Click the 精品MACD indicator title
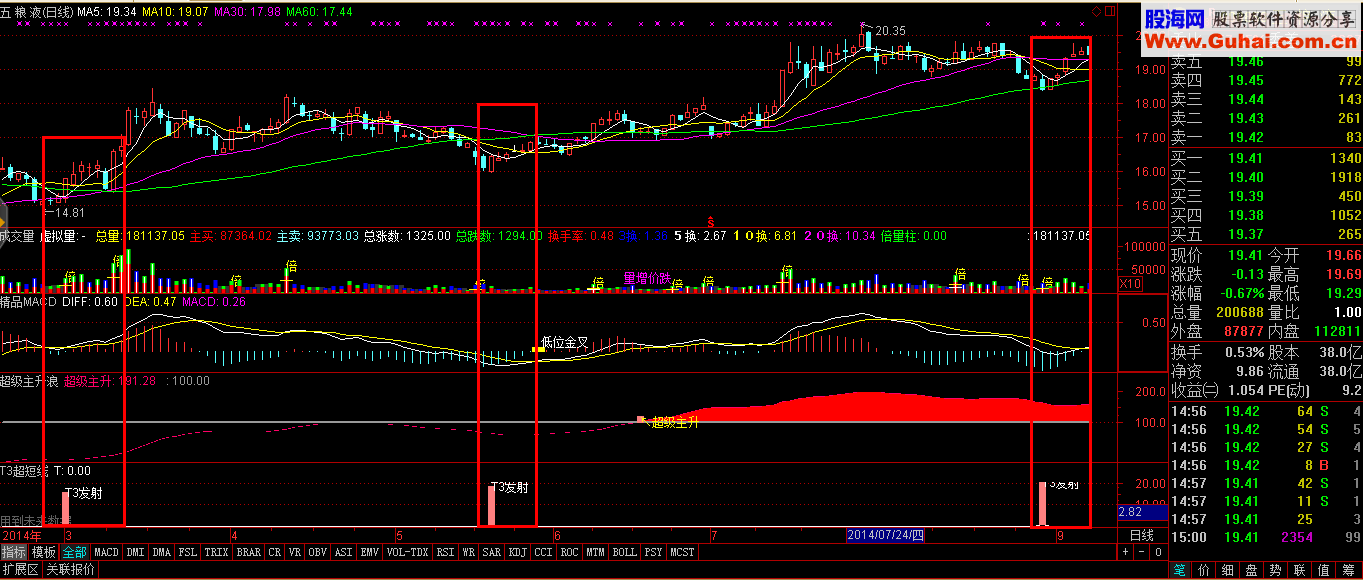This screenshot has width=1363, height=580. click(29, 300)
